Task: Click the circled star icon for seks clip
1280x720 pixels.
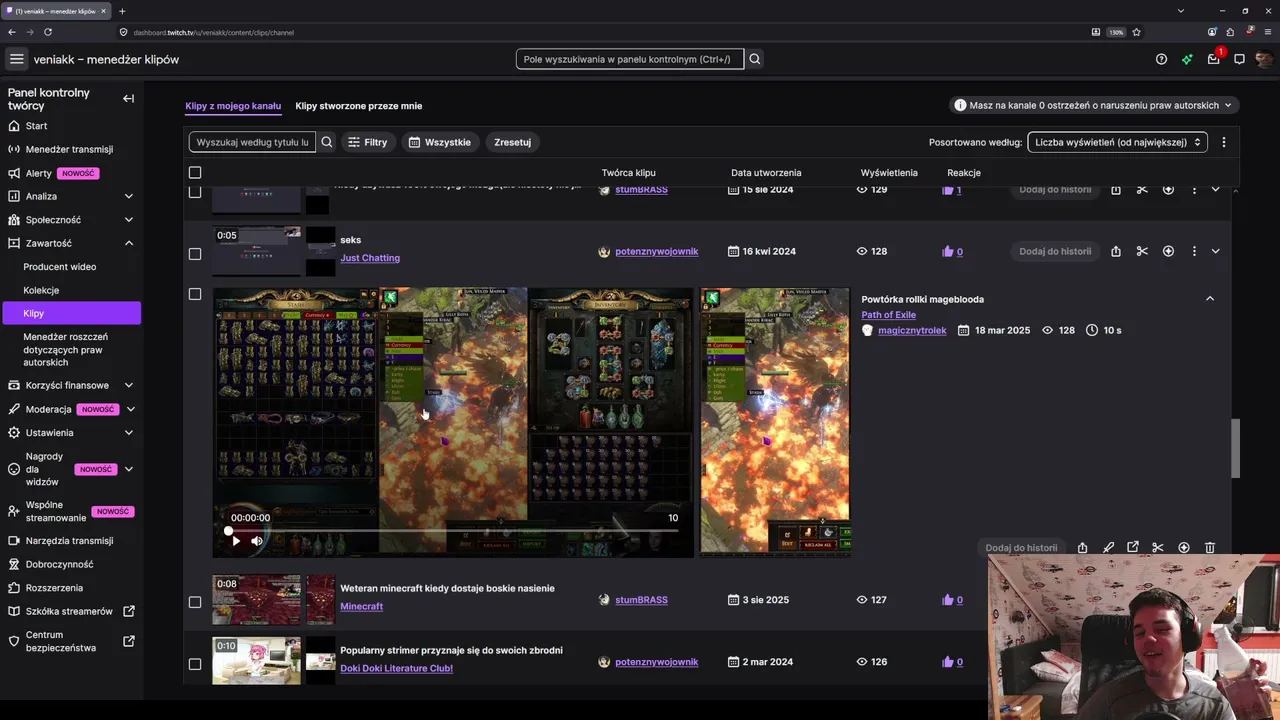Action: [1168, 251]
